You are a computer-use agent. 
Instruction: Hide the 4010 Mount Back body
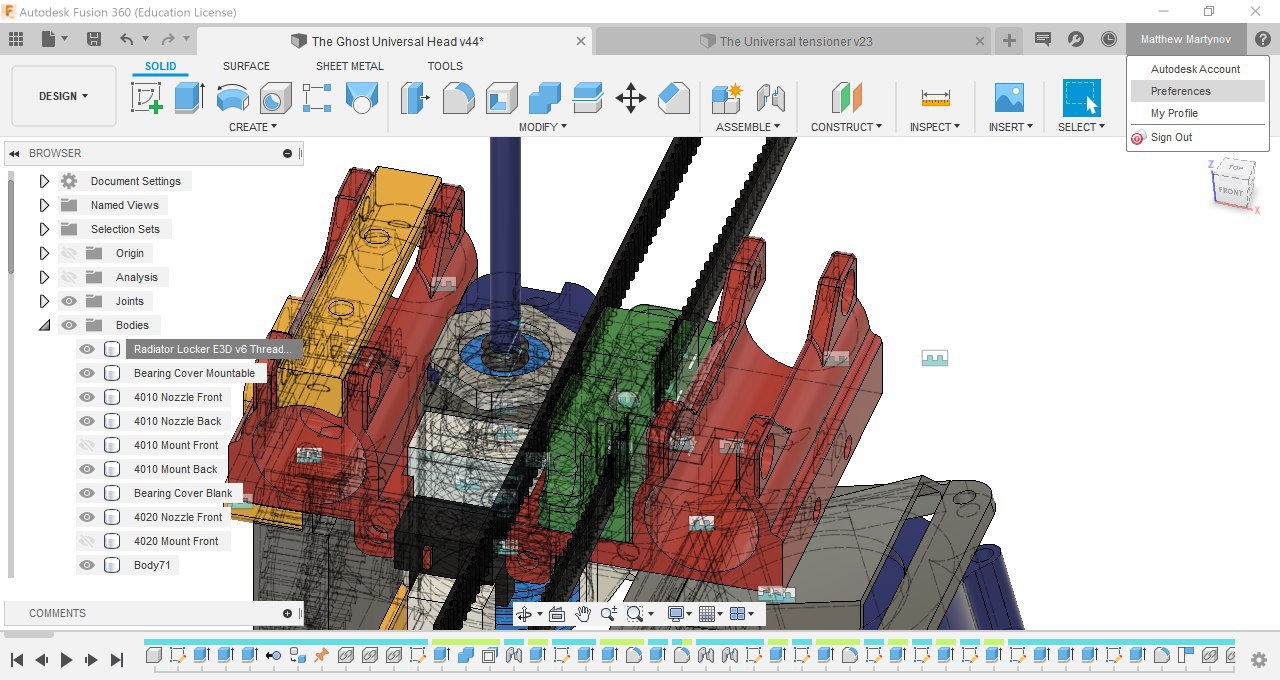click(x=87, y=469)
